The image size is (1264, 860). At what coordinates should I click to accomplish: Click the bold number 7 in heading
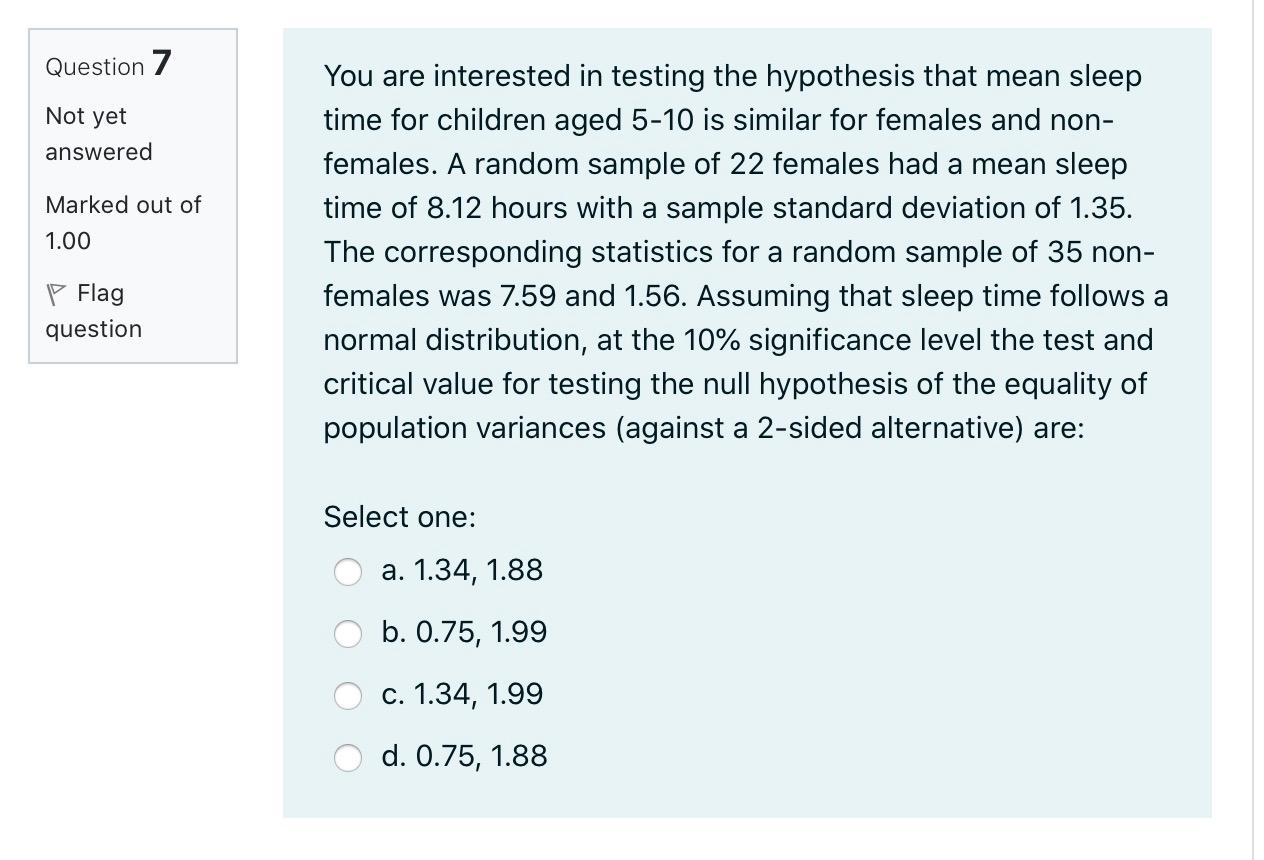point(162,63)
